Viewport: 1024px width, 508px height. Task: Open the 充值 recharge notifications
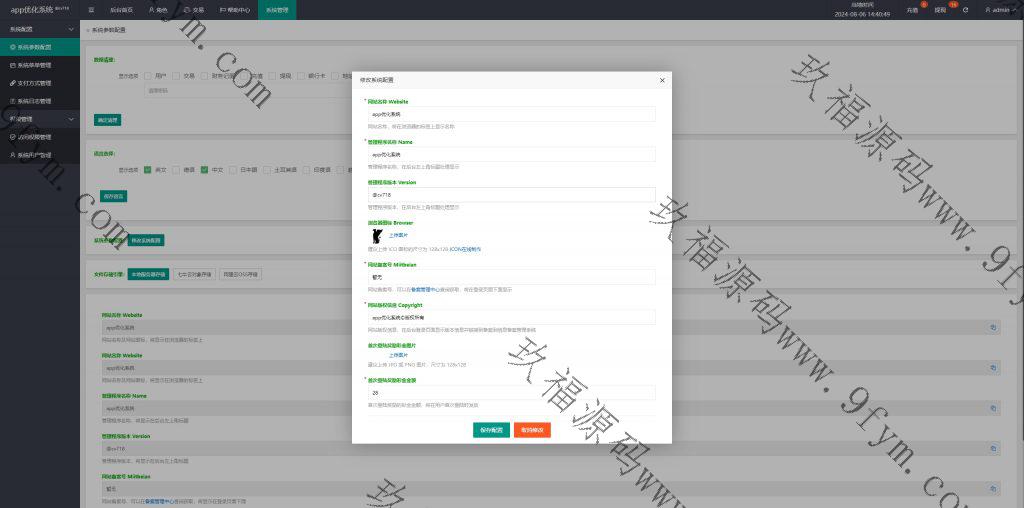[912, 10]
